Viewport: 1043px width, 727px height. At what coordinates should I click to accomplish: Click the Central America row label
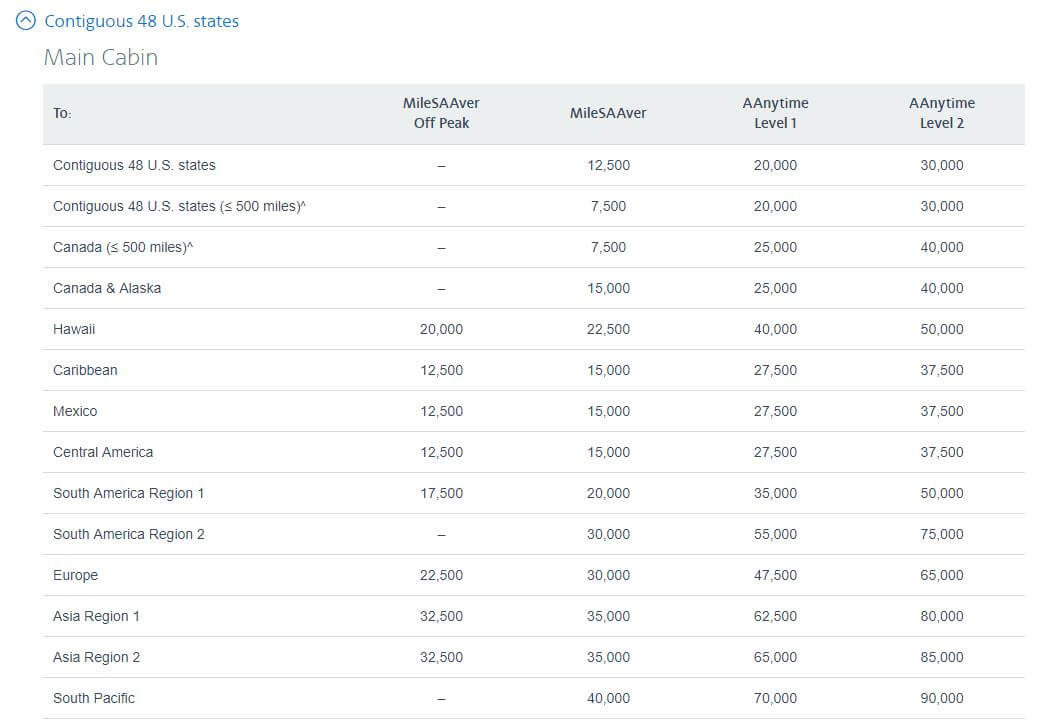pos(103,452)
